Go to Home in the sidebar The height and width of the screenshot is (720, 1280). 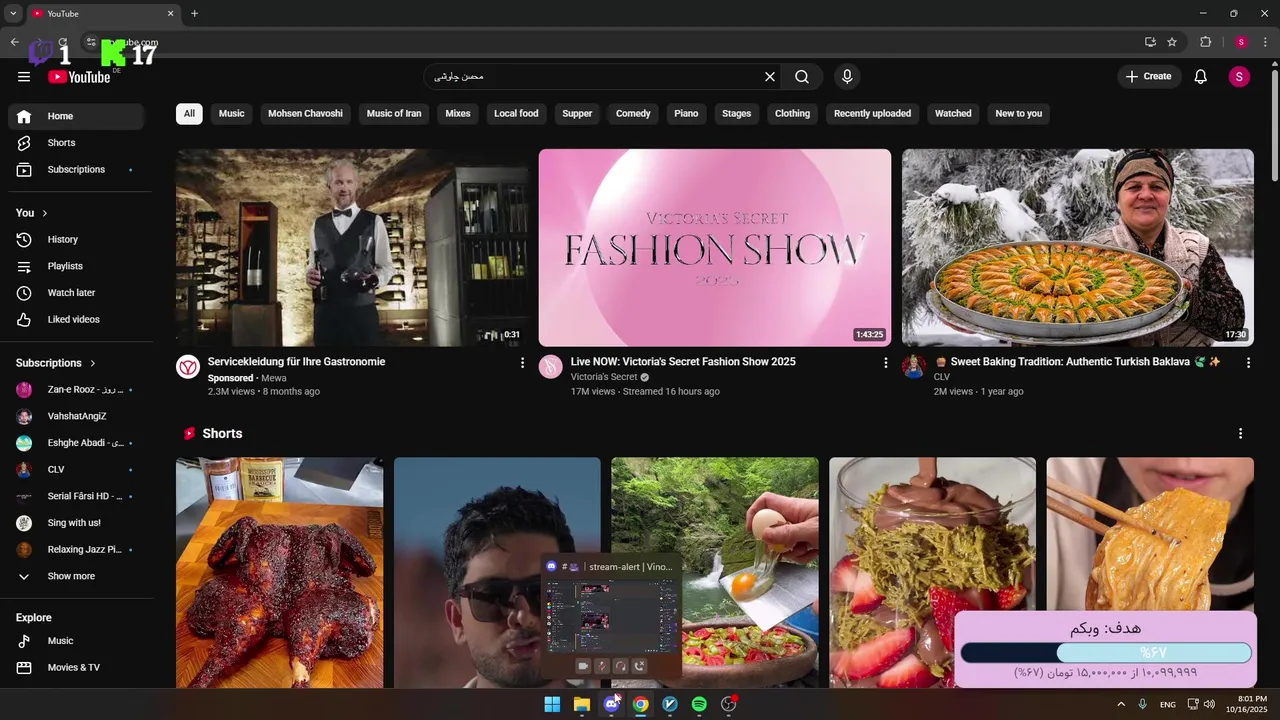(77, 116)
